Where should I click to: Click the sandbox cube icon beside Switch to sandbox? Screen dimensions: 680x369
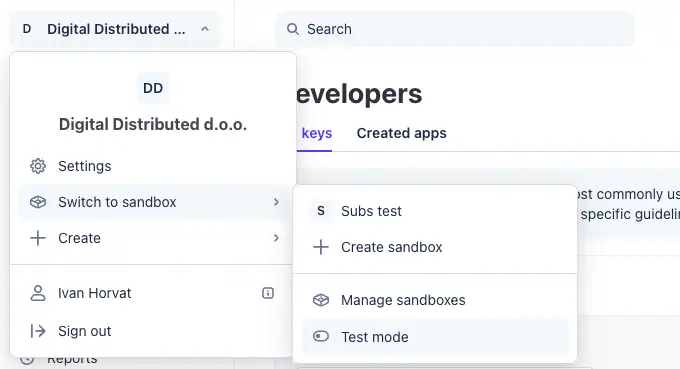38,202
